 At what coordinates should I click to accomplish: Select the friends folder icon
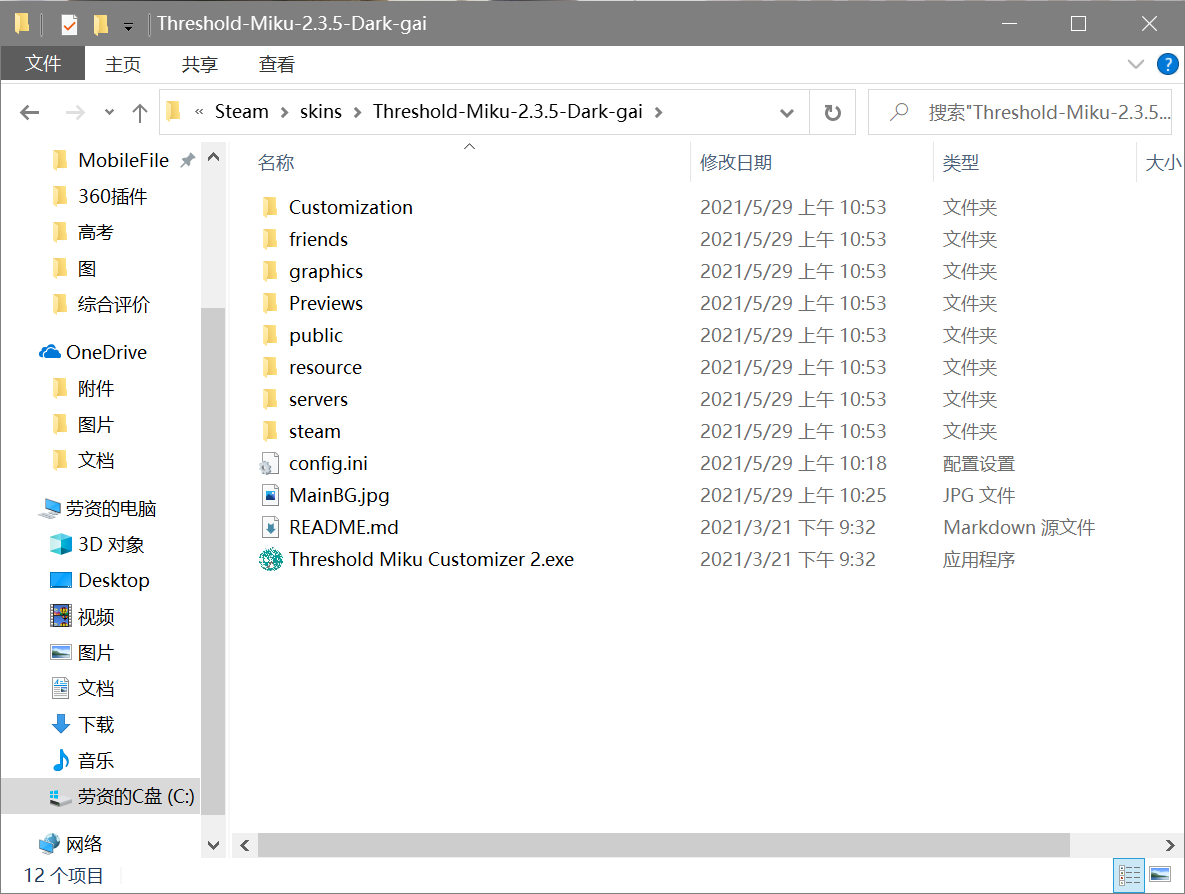click(x=270, y=239)
